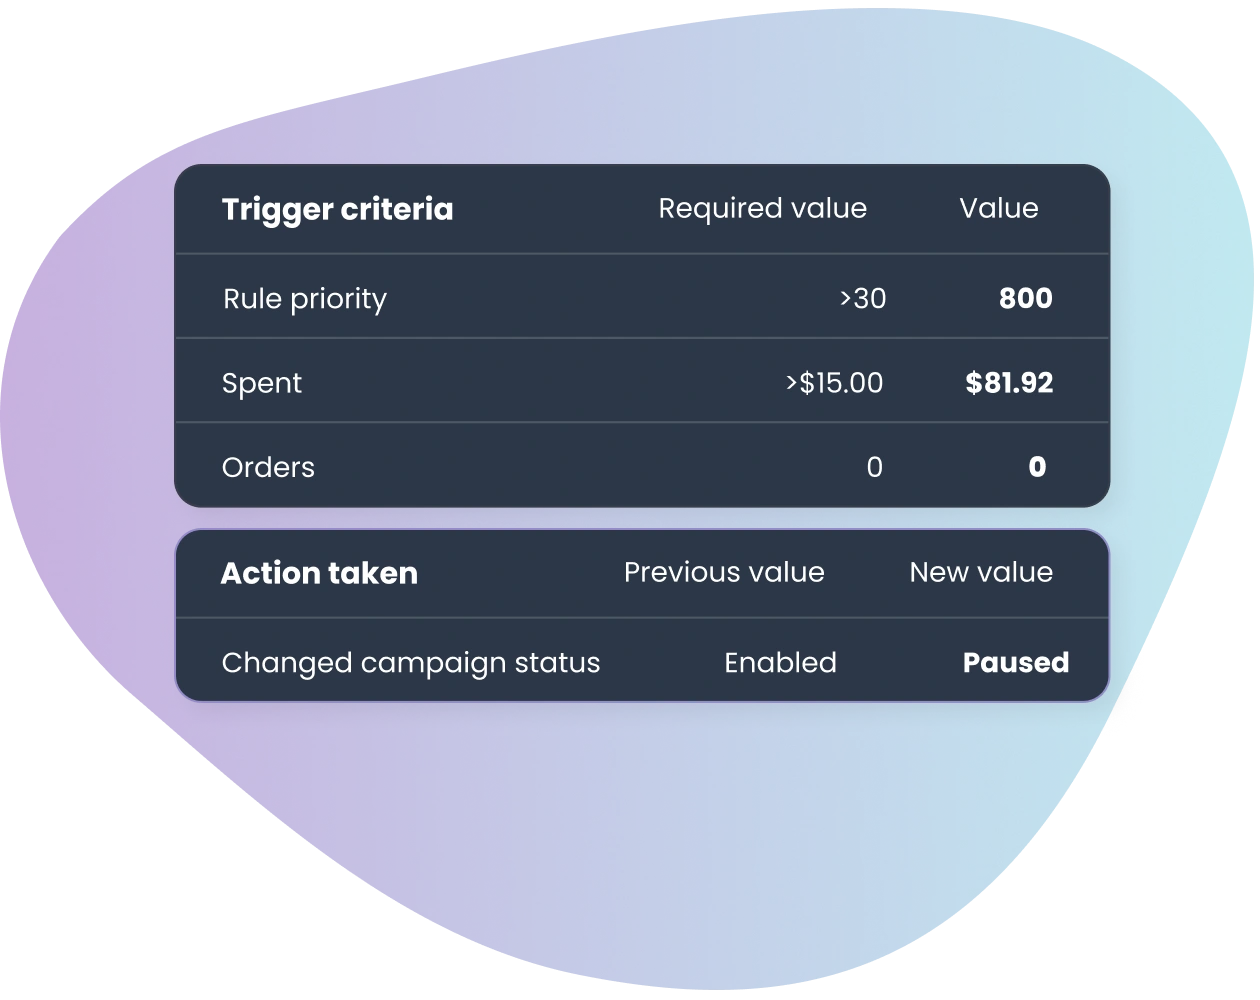
Task: Click the required Orders value of 0
Action: (x=874, y=467)
